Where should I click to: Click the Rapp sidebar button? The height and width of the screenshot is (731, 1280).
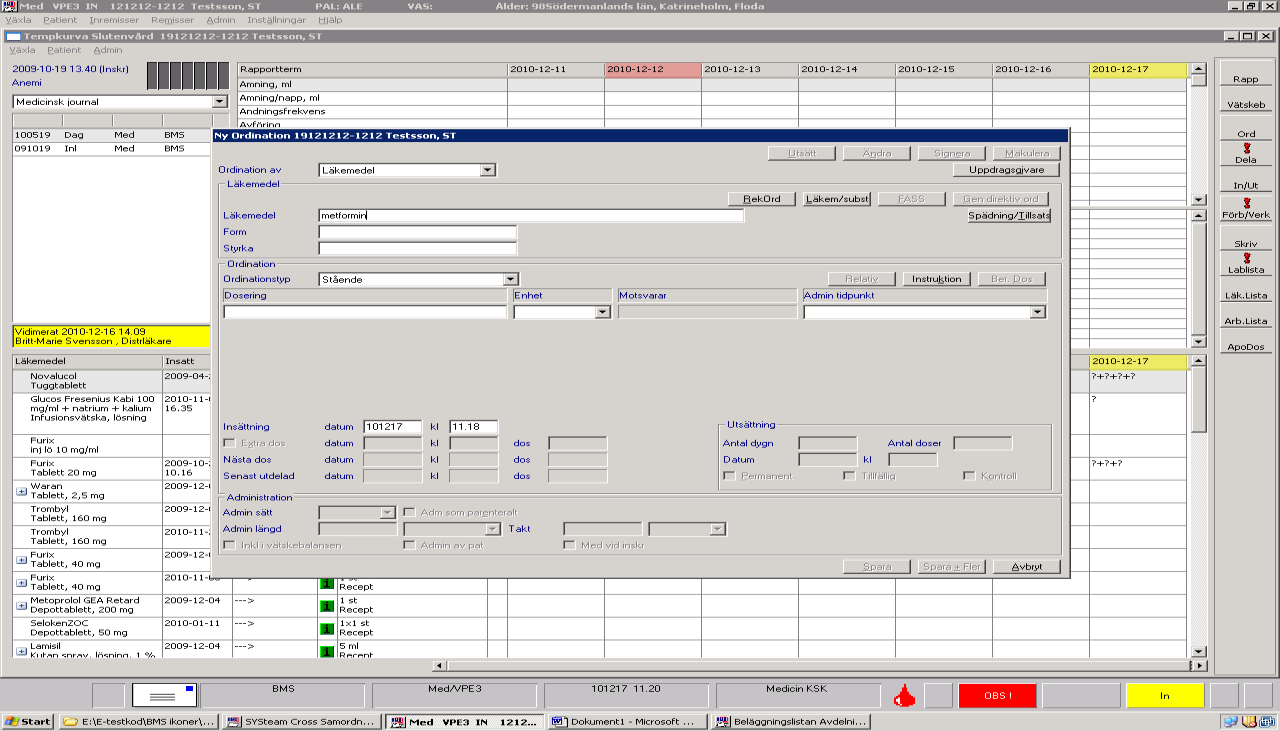pos(1246,79)
